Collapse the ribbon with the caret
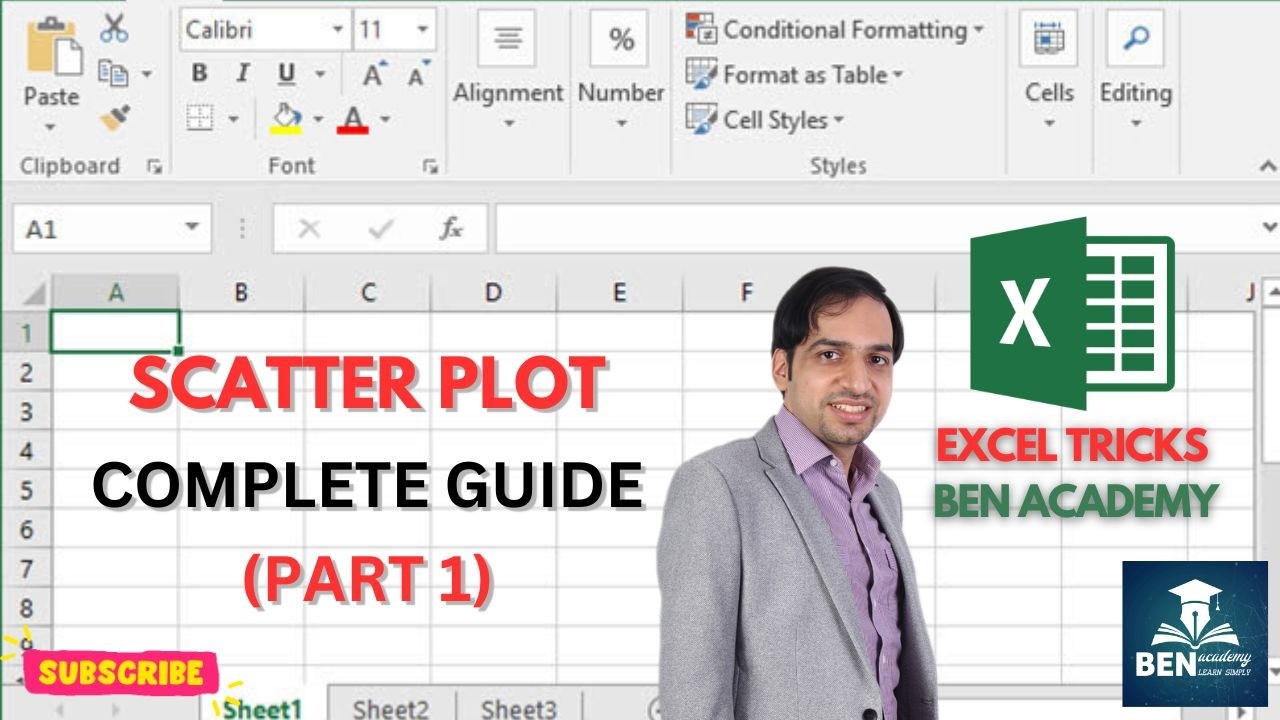Image resolution: width=1280 pixels, height=720 pixels. coord(1267,167)
